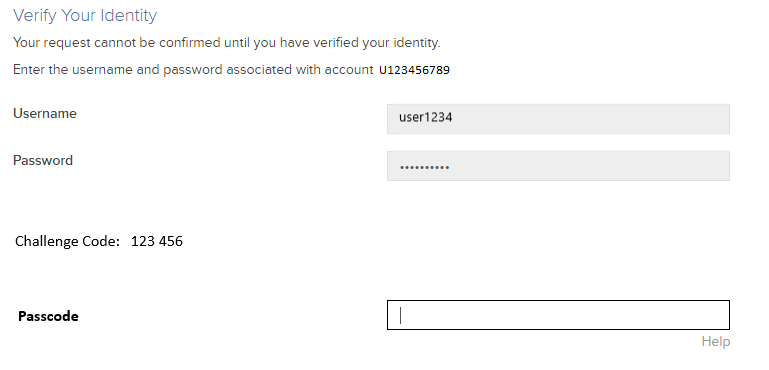Click the Password label text
Screen dimensions: 769x370
(x=43, y=160)
